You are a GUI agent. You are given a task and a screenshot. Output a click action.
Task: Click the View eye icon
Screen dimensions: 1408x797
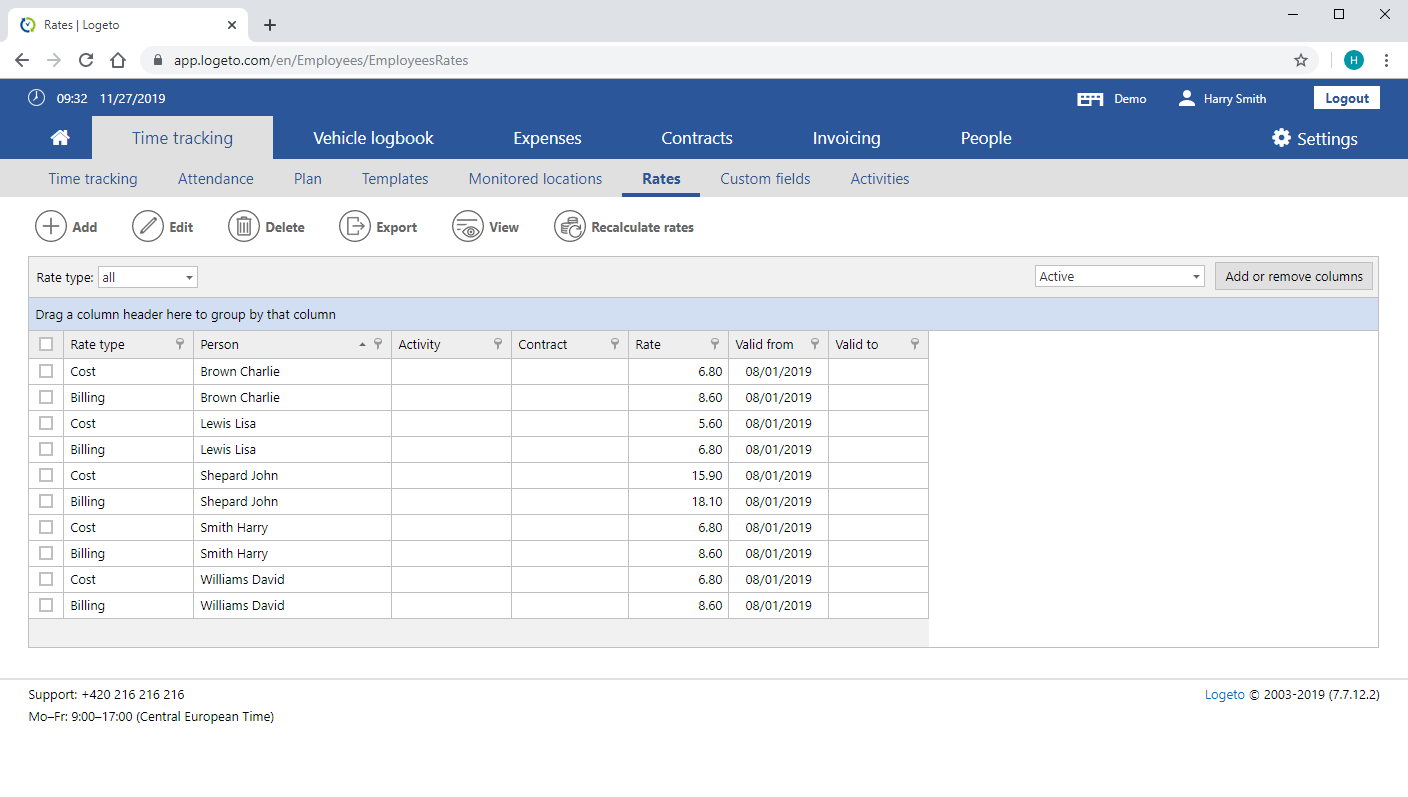pyautogui.click(x=468, y=227)
